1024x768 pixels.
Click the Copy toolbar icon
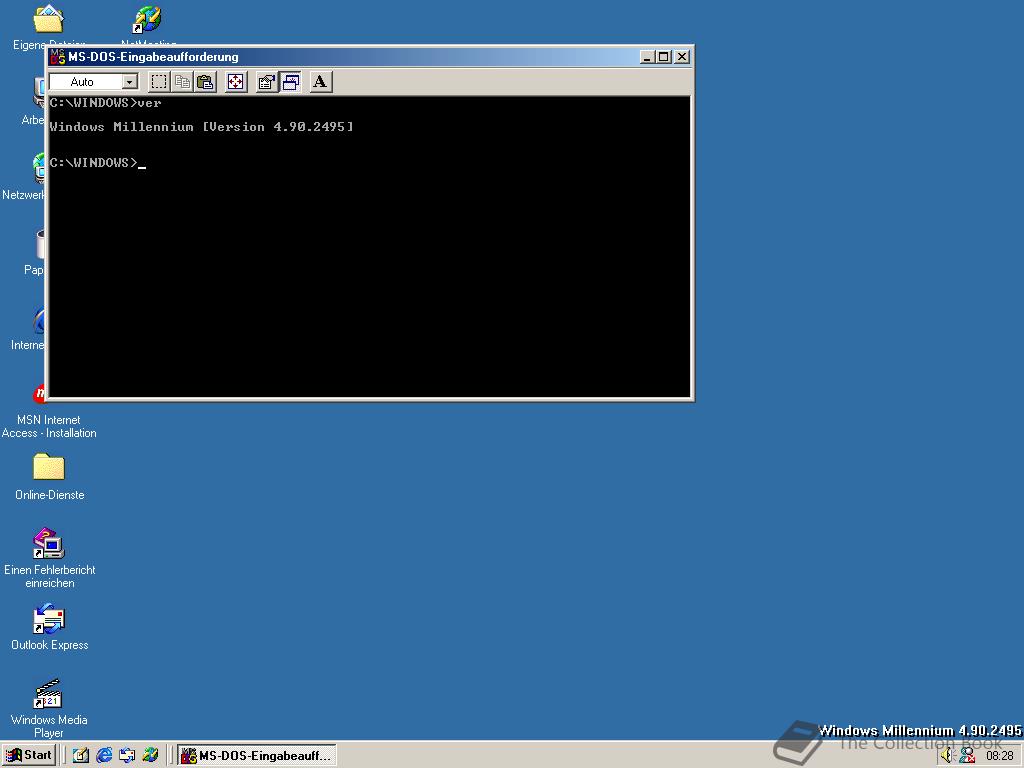182,82
